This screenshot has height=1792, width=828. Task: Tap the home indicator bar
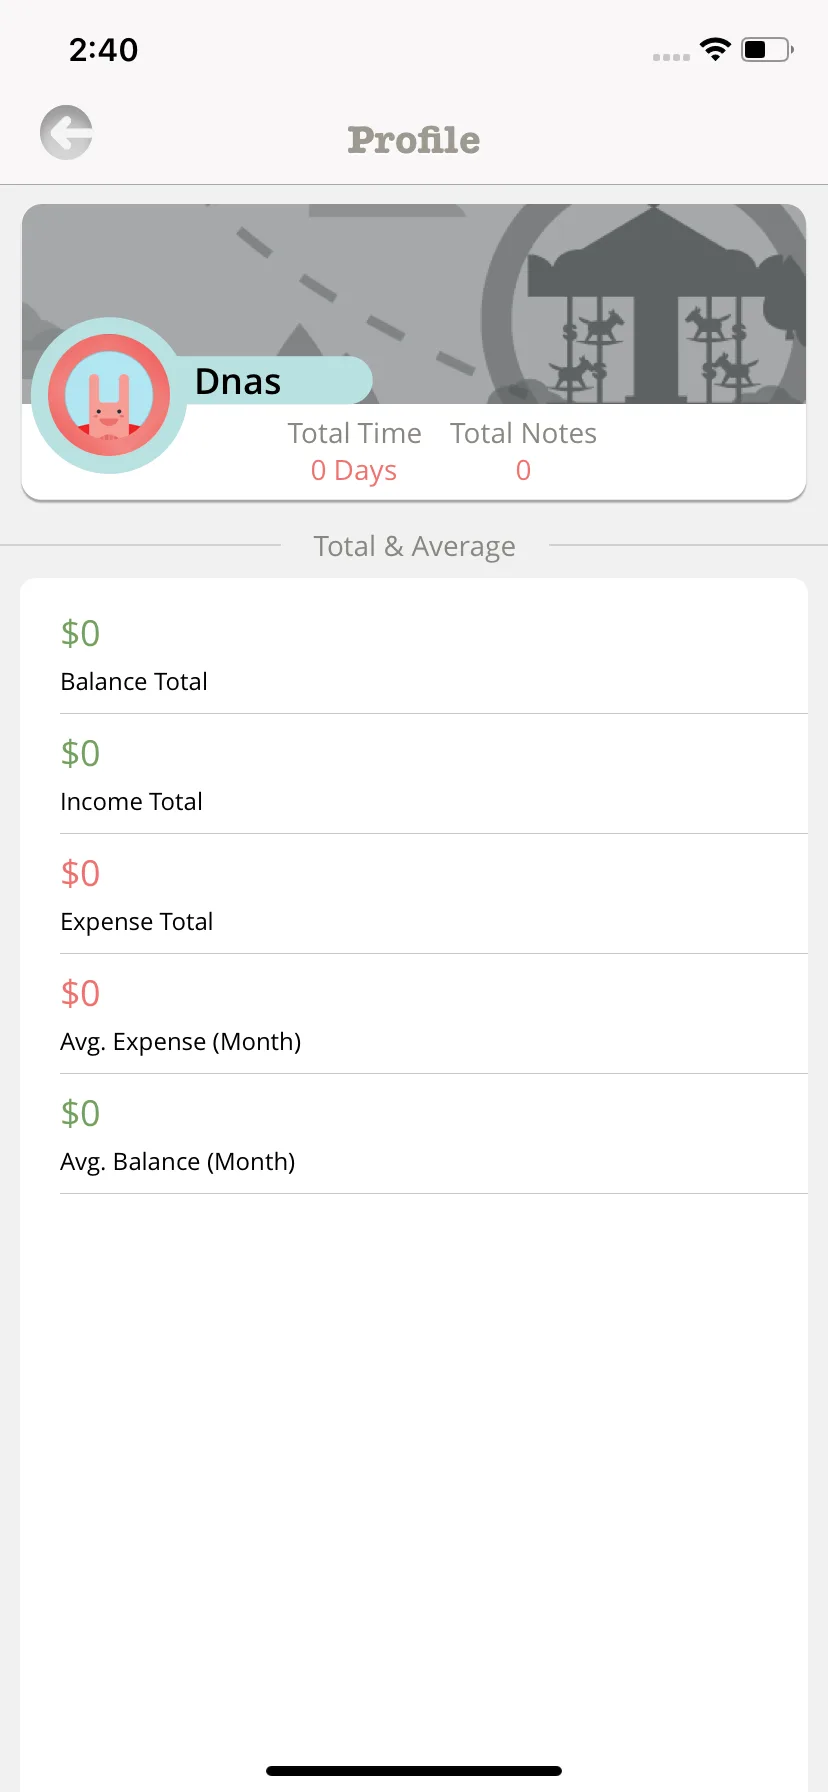[x=414, y=1771]
